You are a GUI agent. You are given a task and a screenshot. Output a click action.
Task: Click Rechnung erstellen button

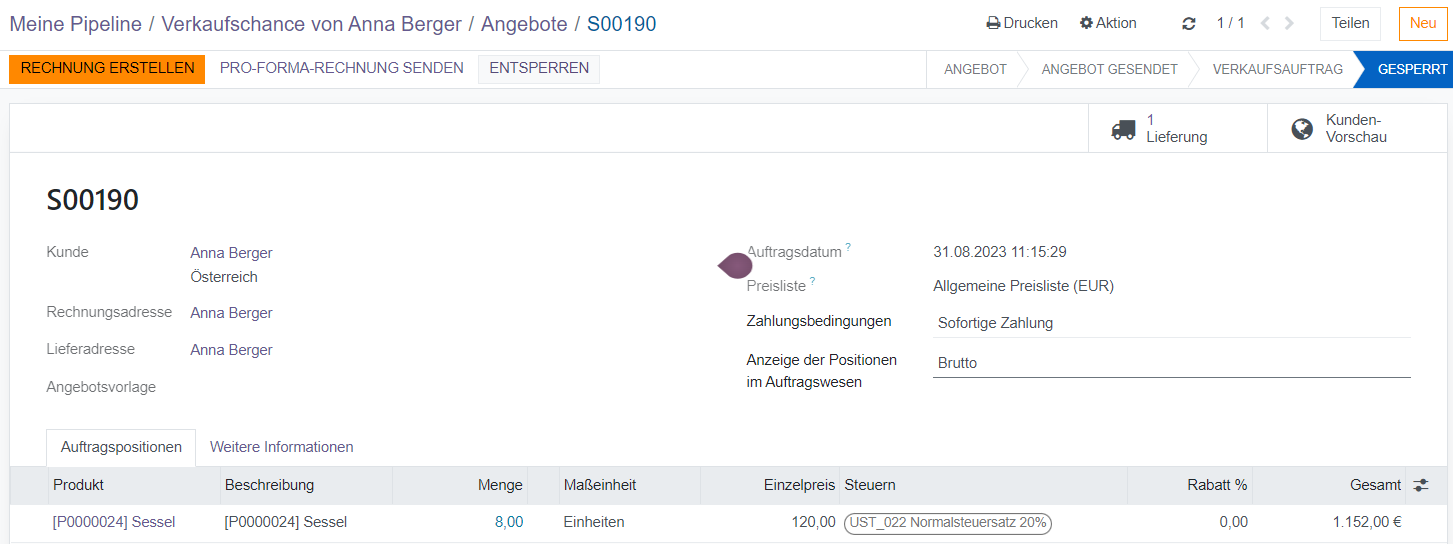point(107,69)
